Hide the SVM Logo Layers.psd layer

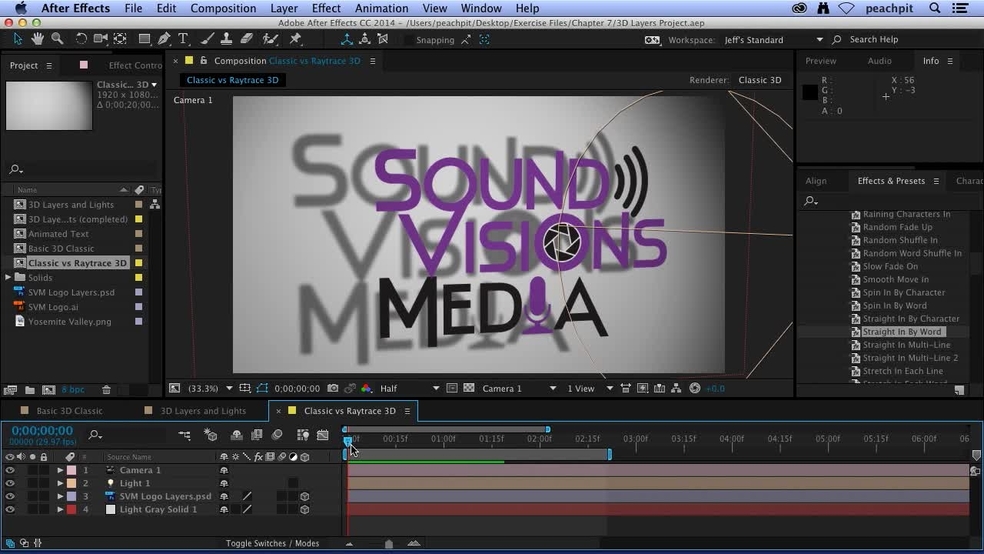[9, 496]
